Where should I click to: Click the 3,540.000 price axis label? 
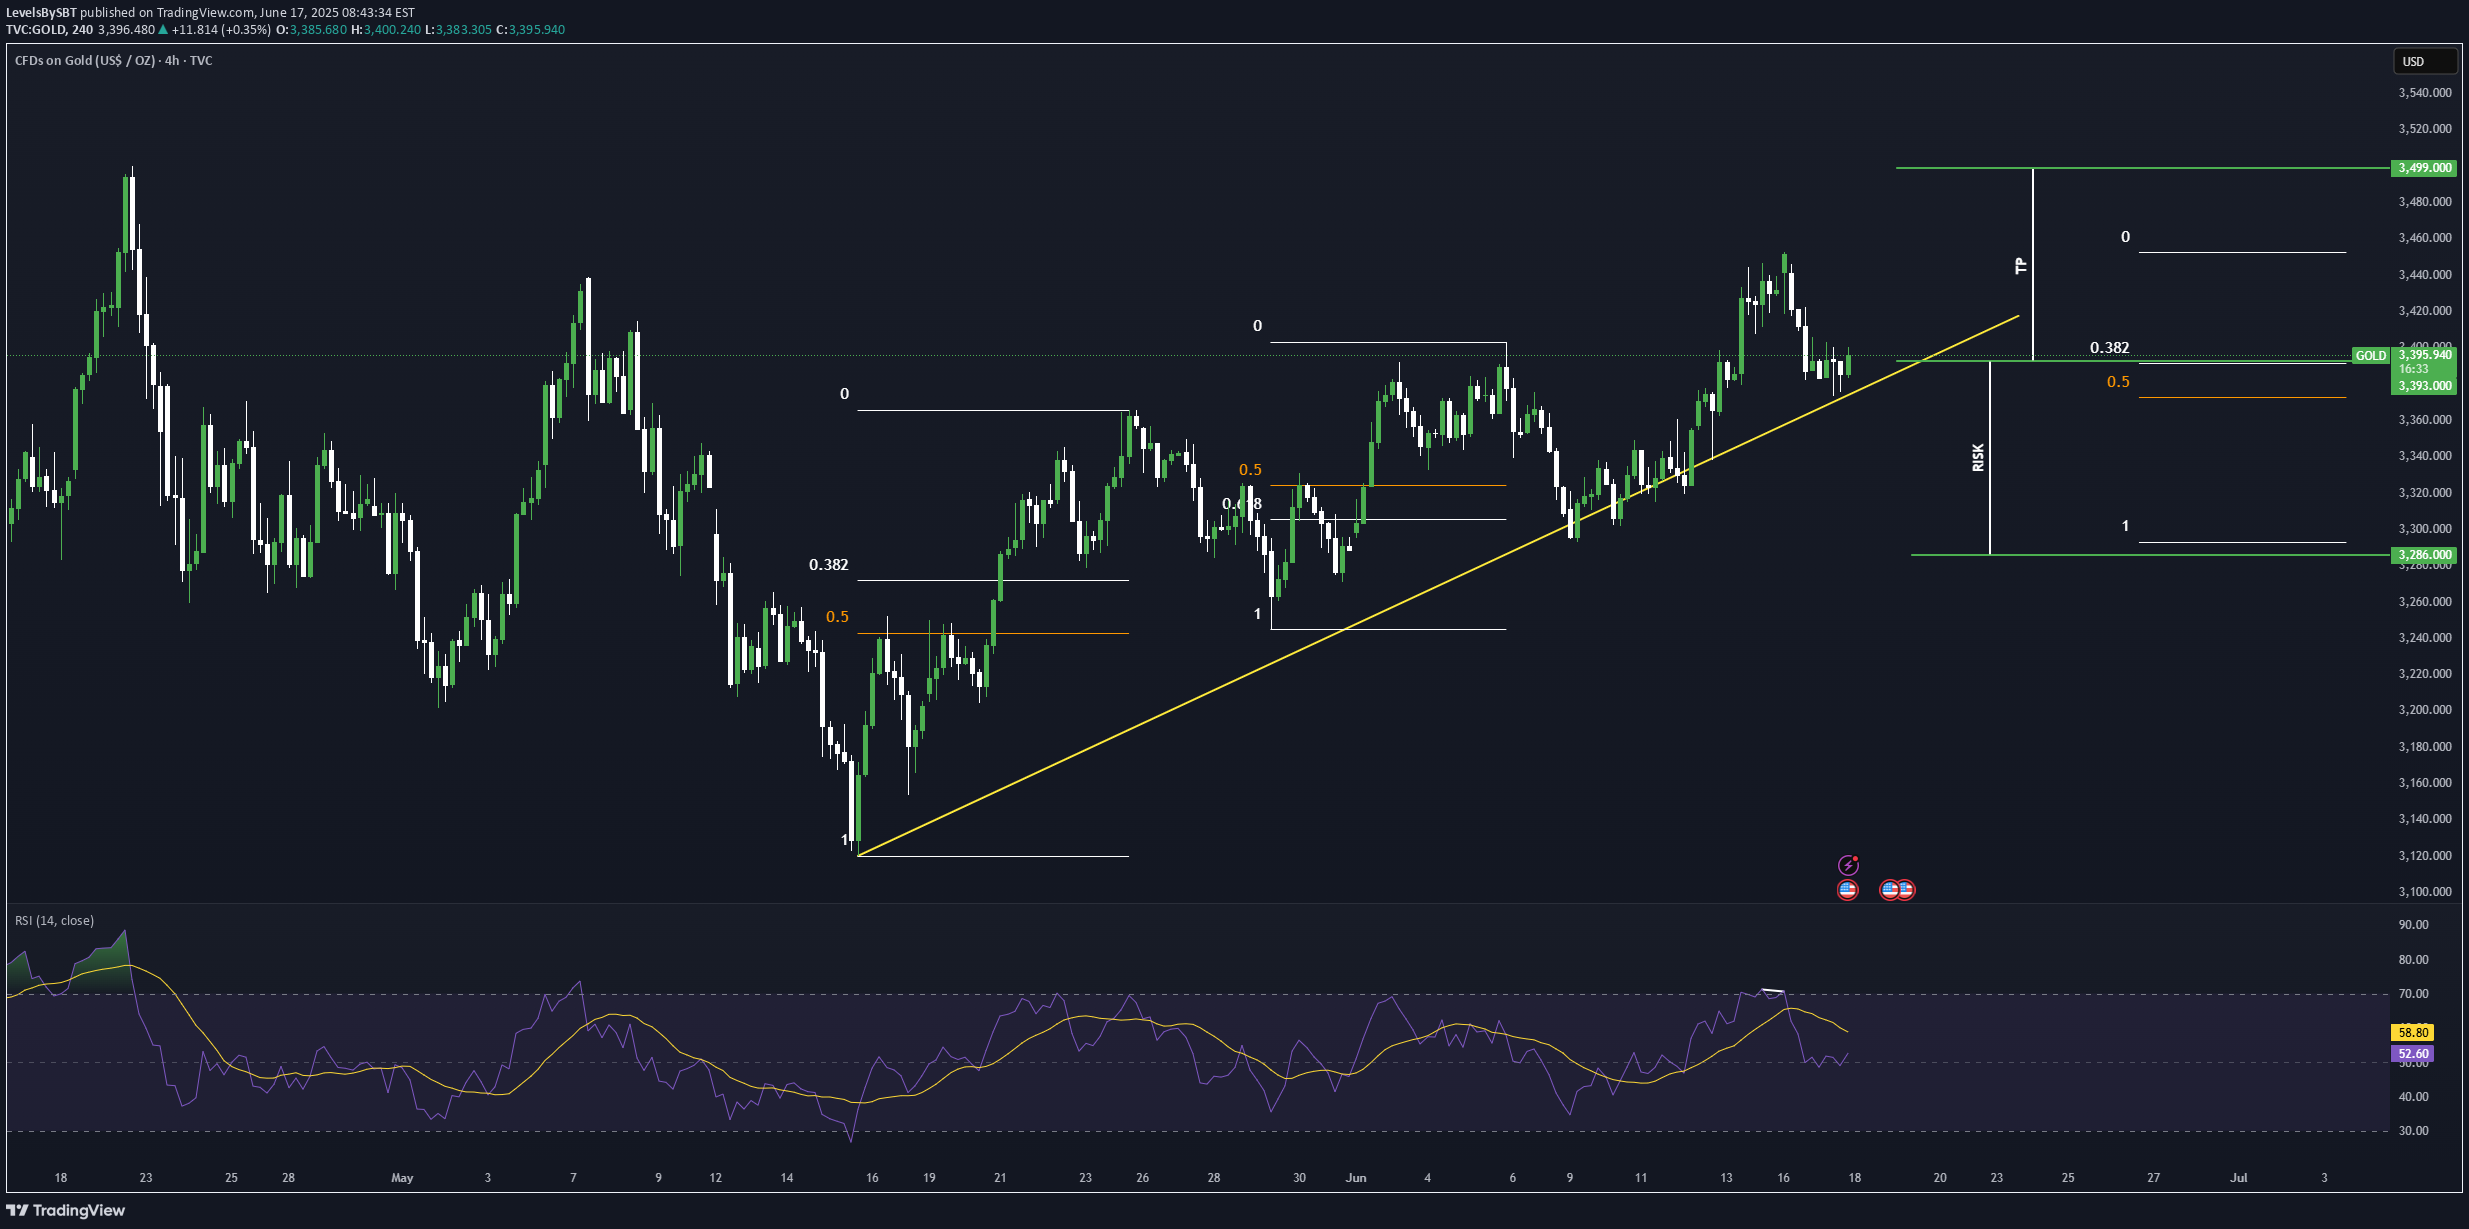tap(2425, 93)
